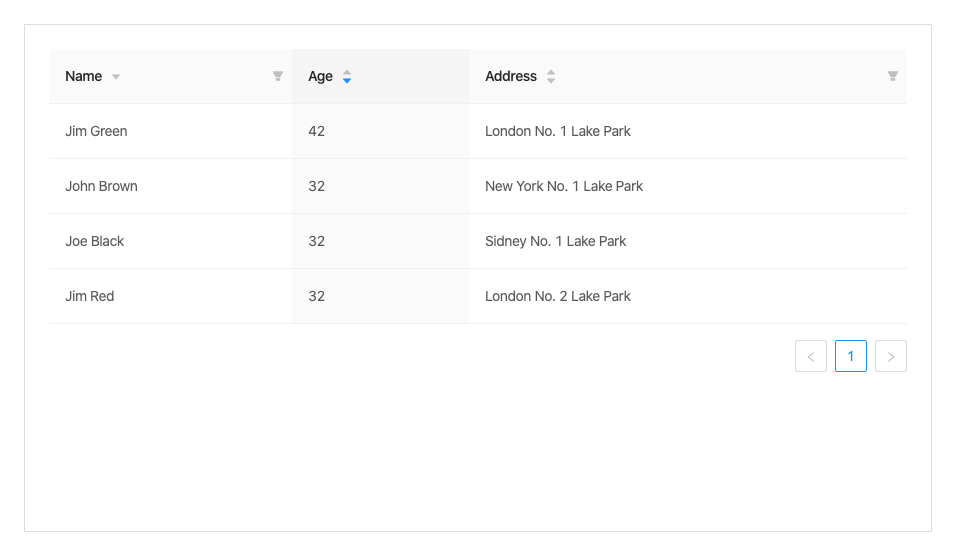The image size is (956, 556).
Task: Select the John Brown name cell
Action: pos(101,186)
